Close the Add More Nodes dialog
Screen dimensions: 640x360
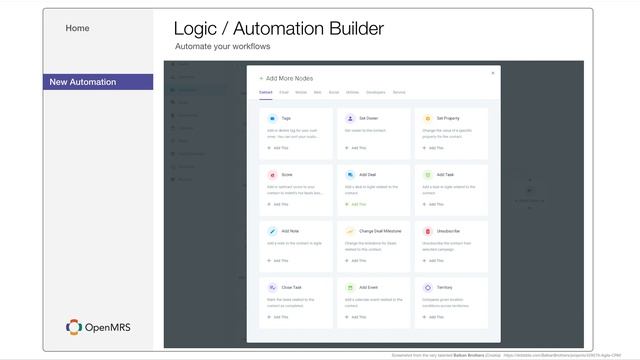pyautogui.click(x=493, y=73)
